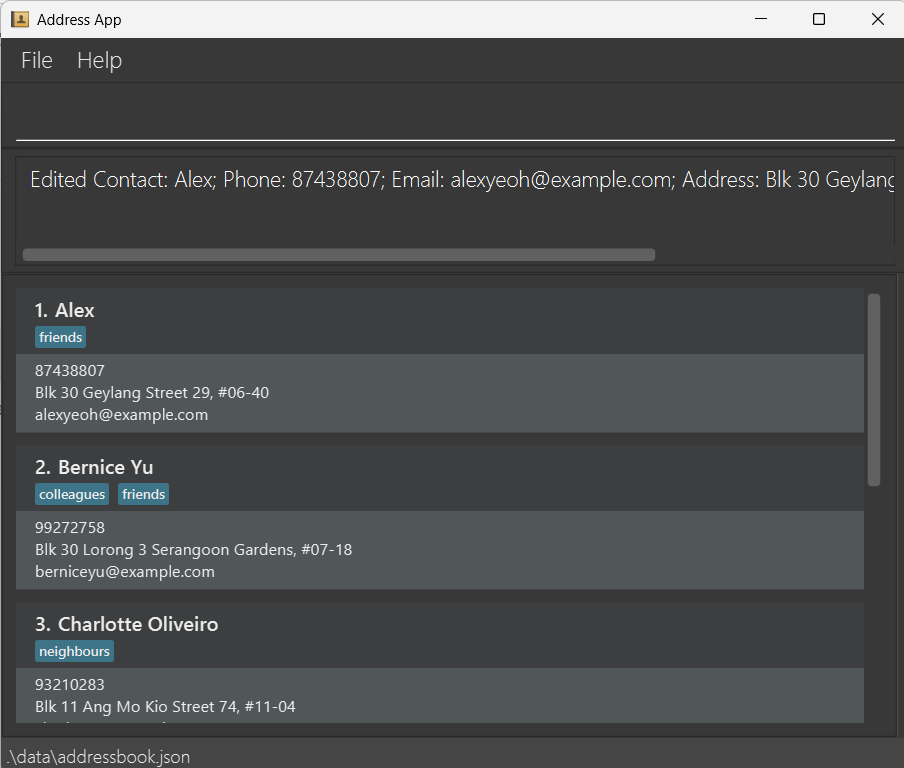Click the friends tag under Alex
904x768 pixels.
pyautogui.click(x=61, y=338)
